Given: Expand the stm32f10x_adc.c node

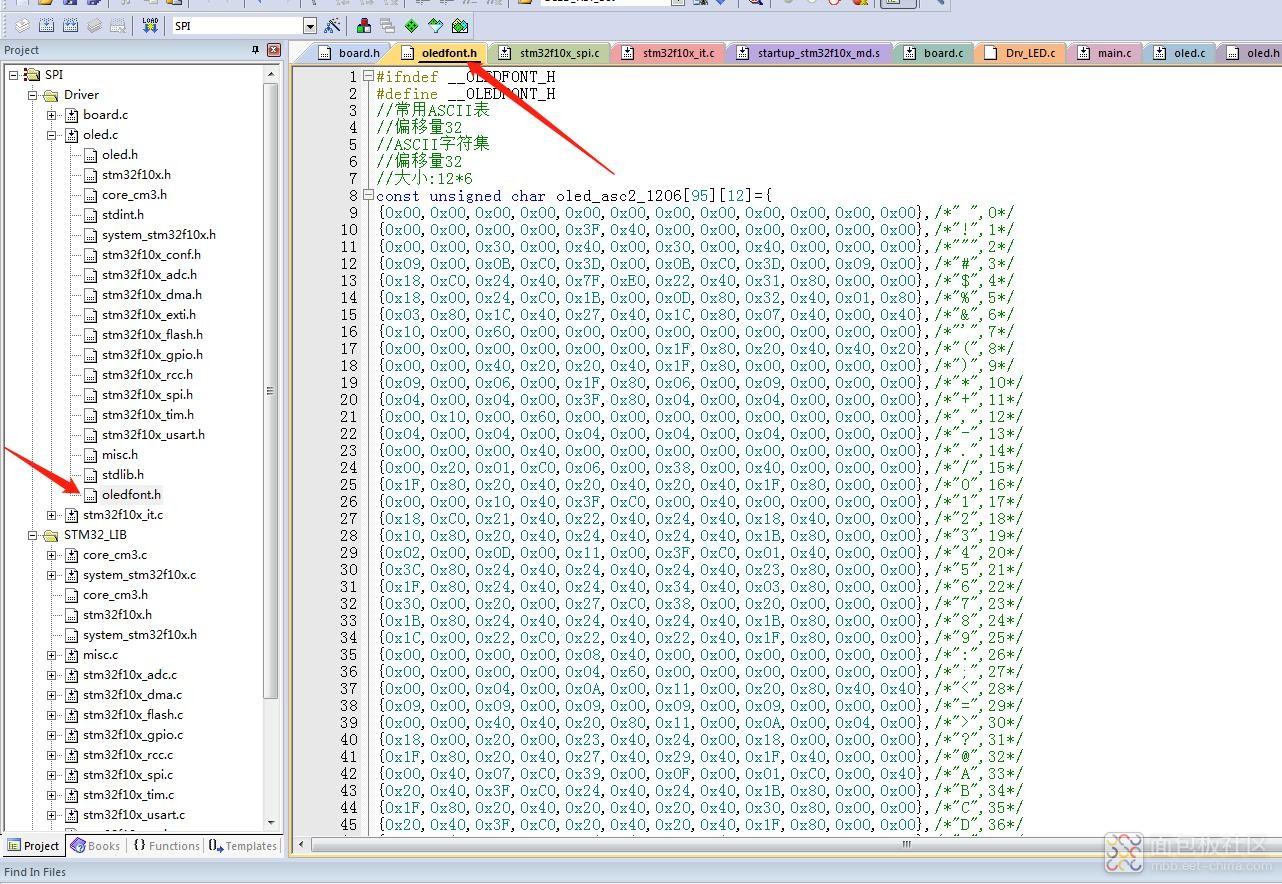Looking at the screenshot, I should point(52,675).
